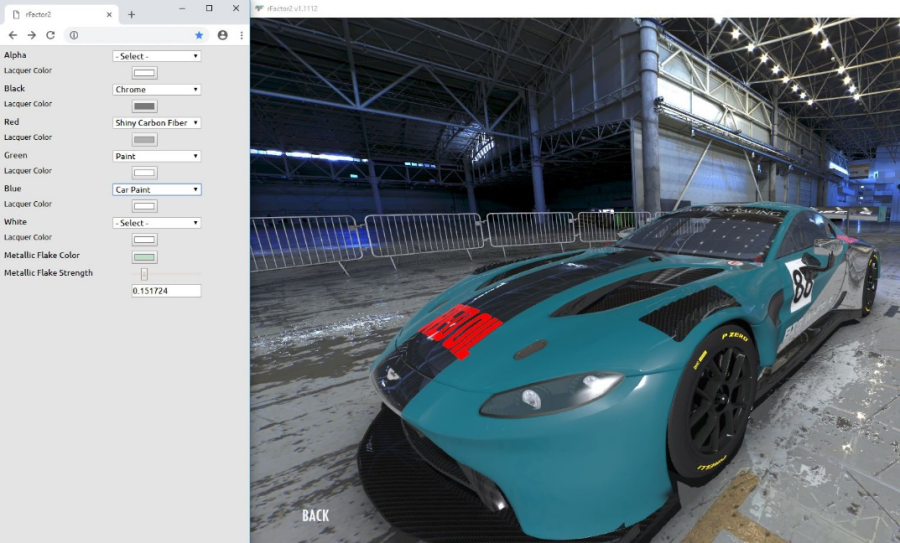Open the White material dropdown
Viewport: 900px width, 543px height.
pyautogui.click(x=157, y=223)
